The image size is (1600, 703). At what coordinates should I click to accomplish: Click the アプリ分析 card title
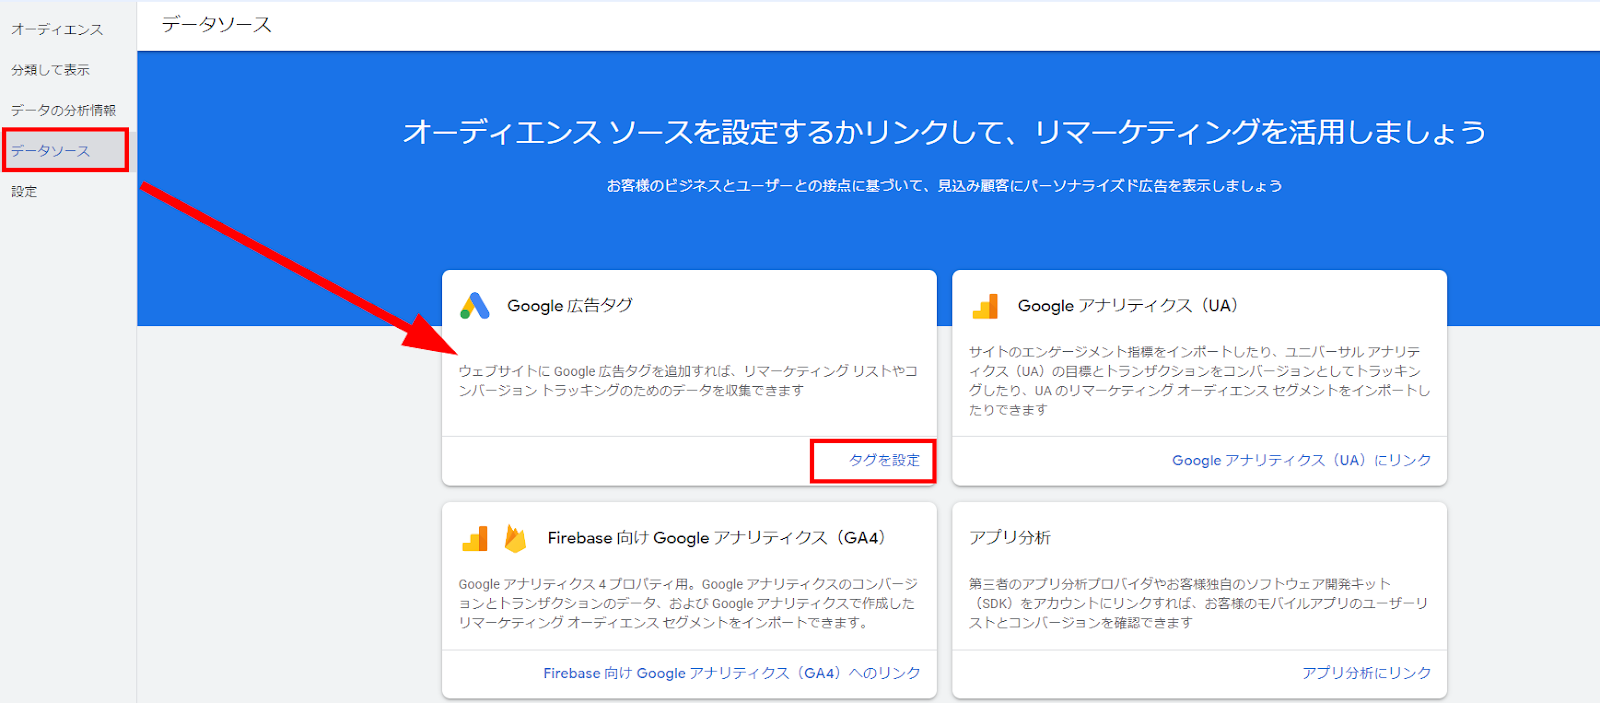point(1010,538)
